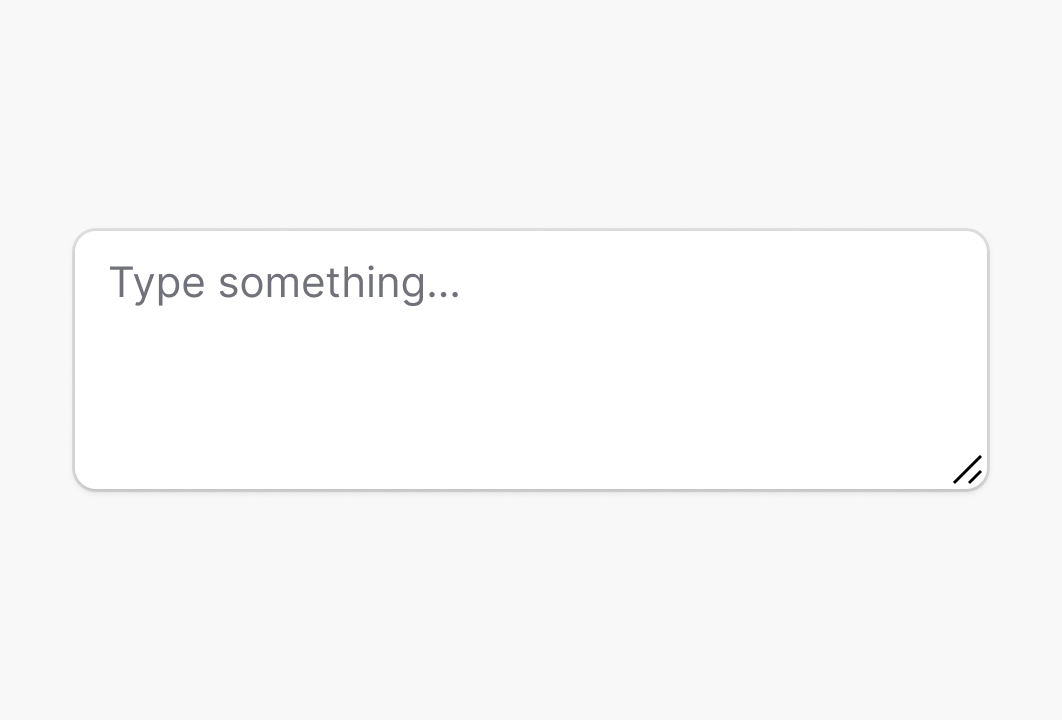Click the blank margin left of the text box
The image size is (1062, 720).
click(x=36, y=360)
